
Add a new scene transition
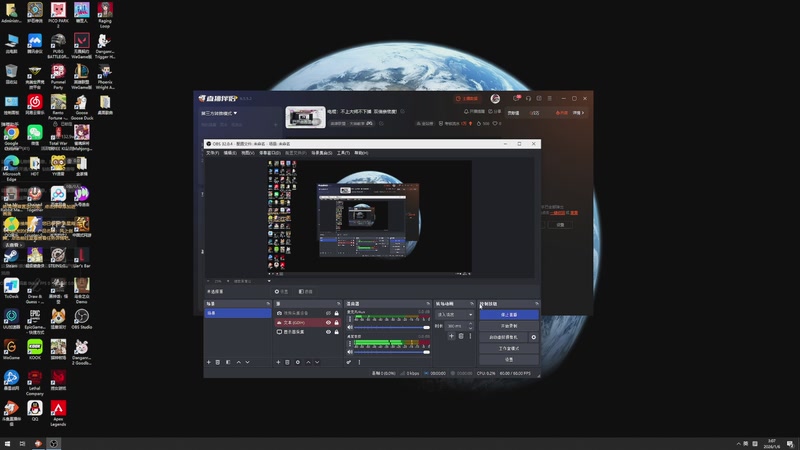[x=451, y=336]
